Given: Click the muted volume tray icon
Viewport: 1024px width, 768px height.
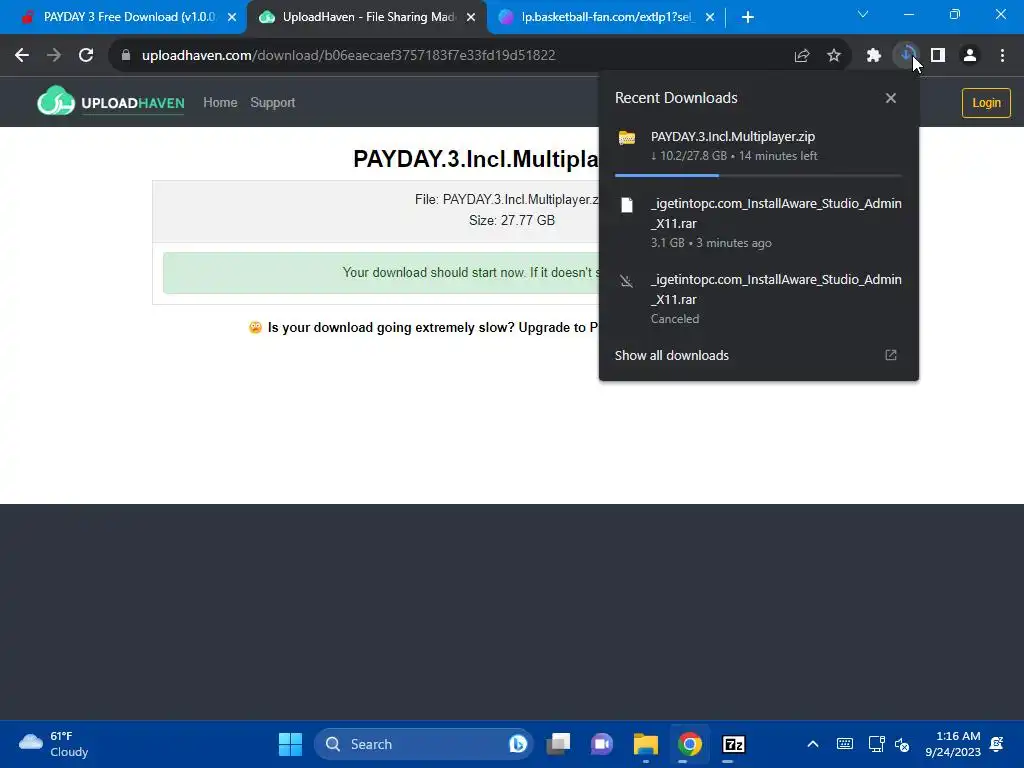Looking at the screenshot, I should click(x=902, y=744).
